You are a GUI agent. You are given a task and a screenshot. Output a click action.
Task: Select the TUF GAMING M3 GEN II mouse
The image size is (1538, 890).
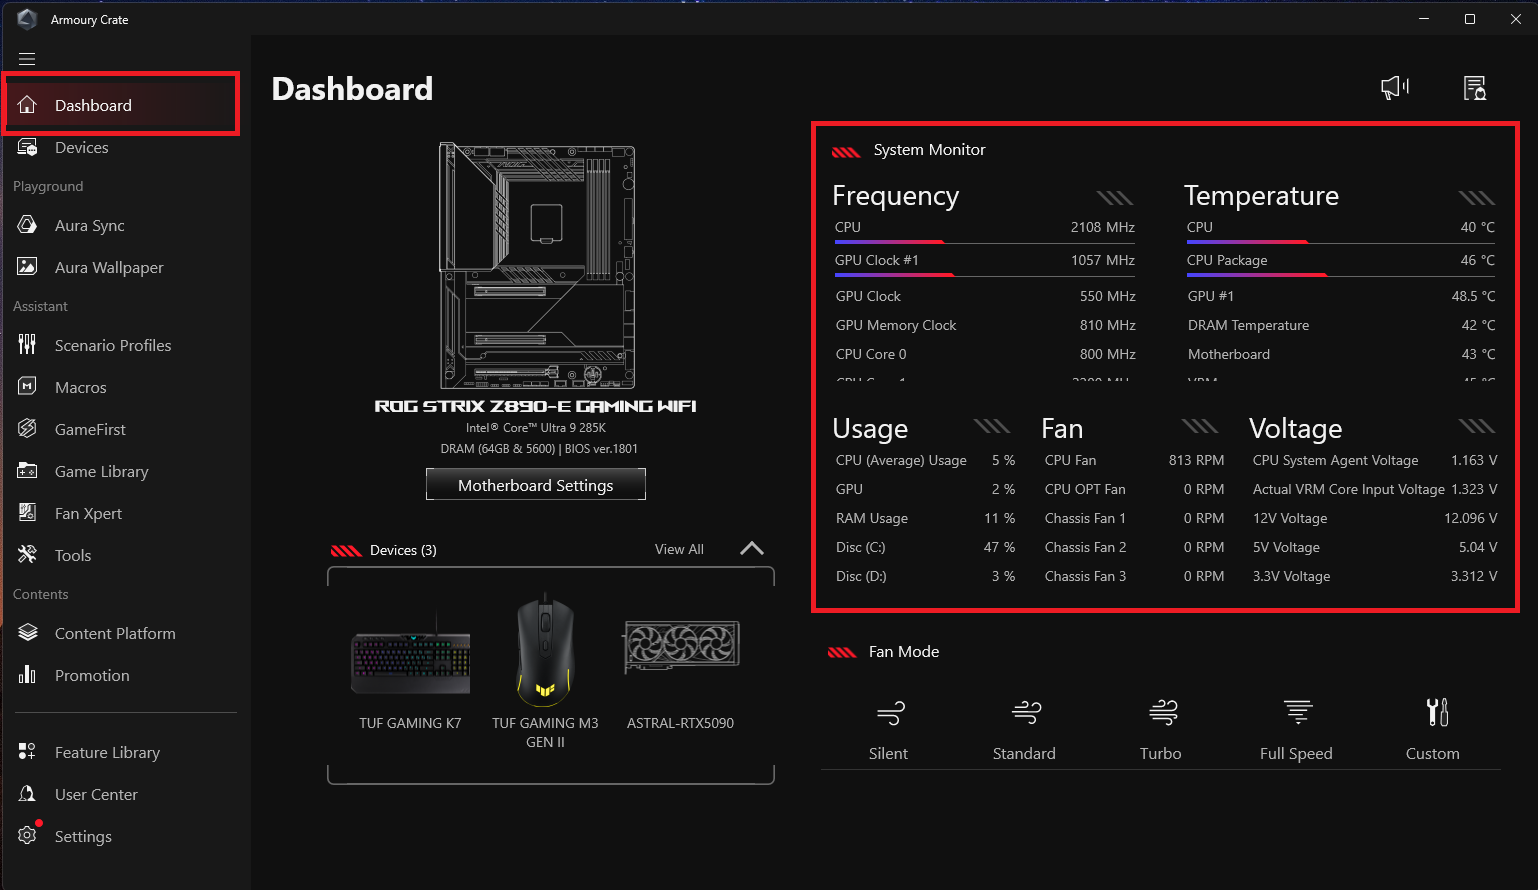545,650
